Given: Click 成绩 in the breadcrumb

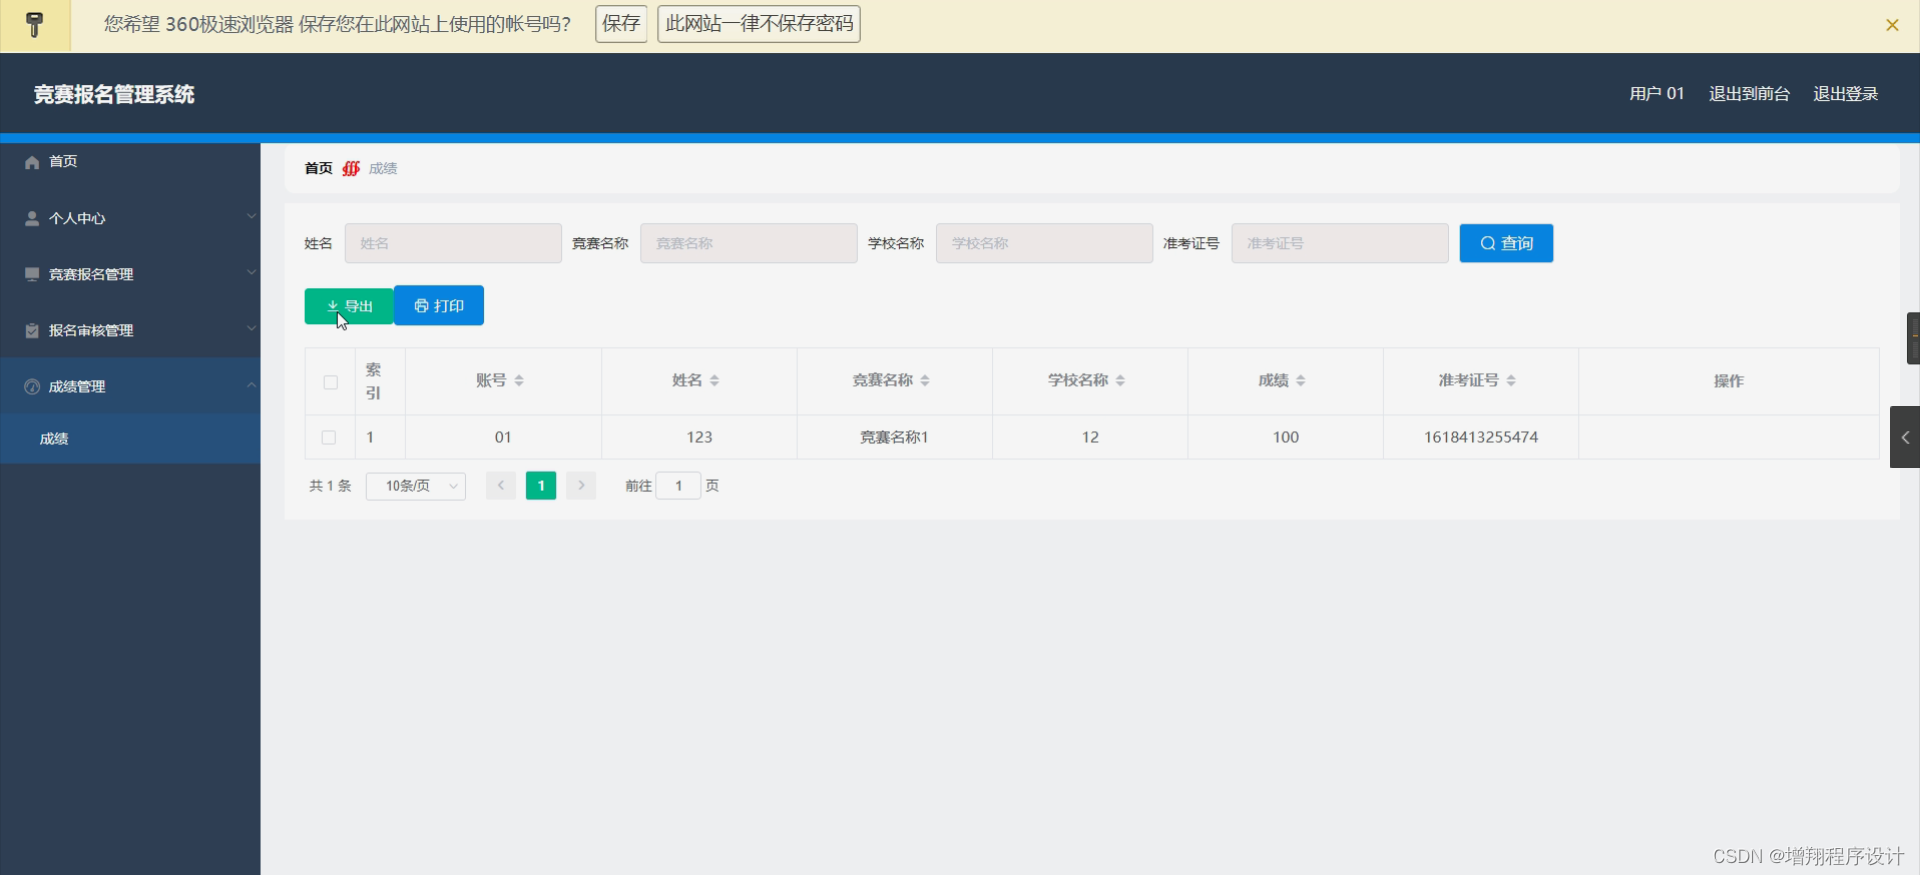Looking at the screenshot, I should point(383,168).
